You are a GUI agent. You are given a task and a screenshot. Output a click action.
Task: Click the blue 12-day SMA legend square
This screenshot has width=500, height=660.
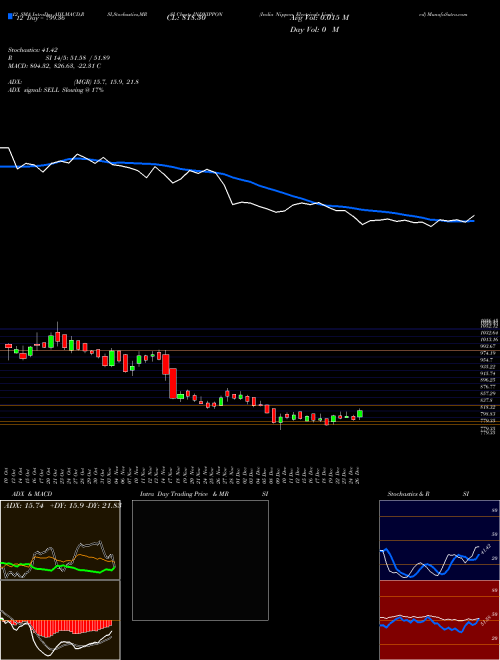click(x=10, y=16)
